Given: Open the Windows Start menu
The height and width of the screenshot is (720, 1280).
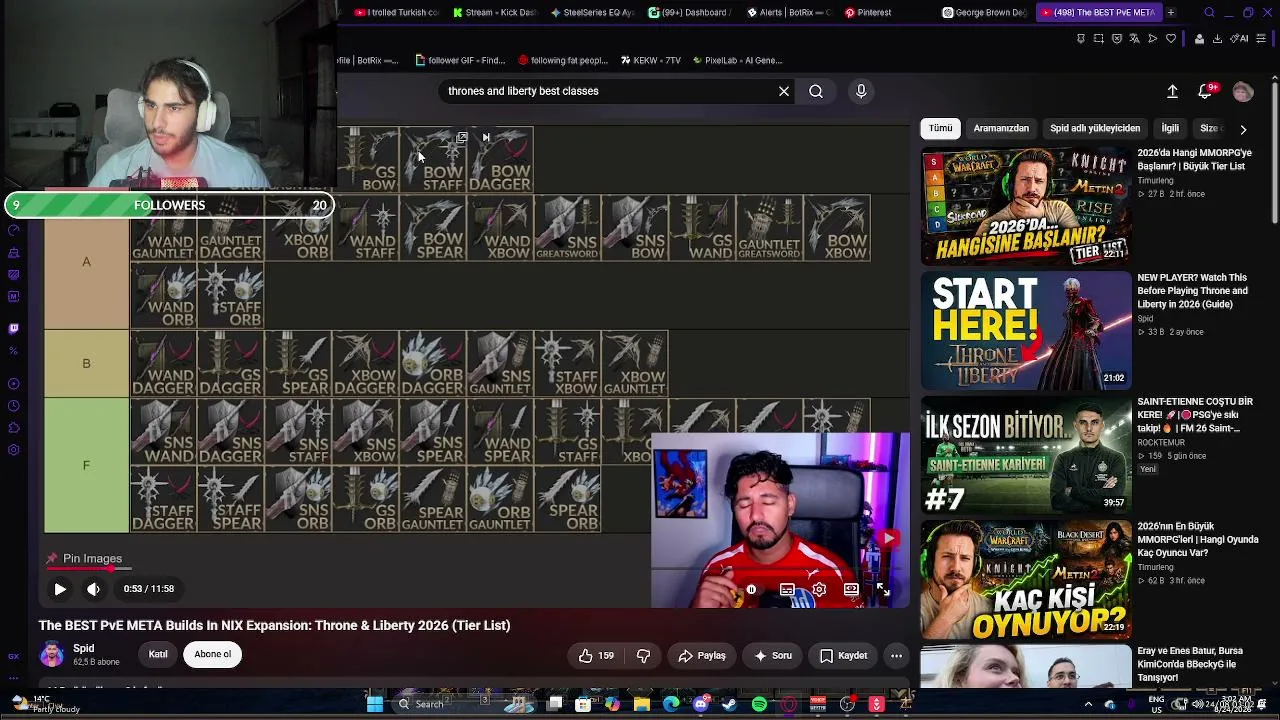Looking at the screenshot, I should [375, 704].
